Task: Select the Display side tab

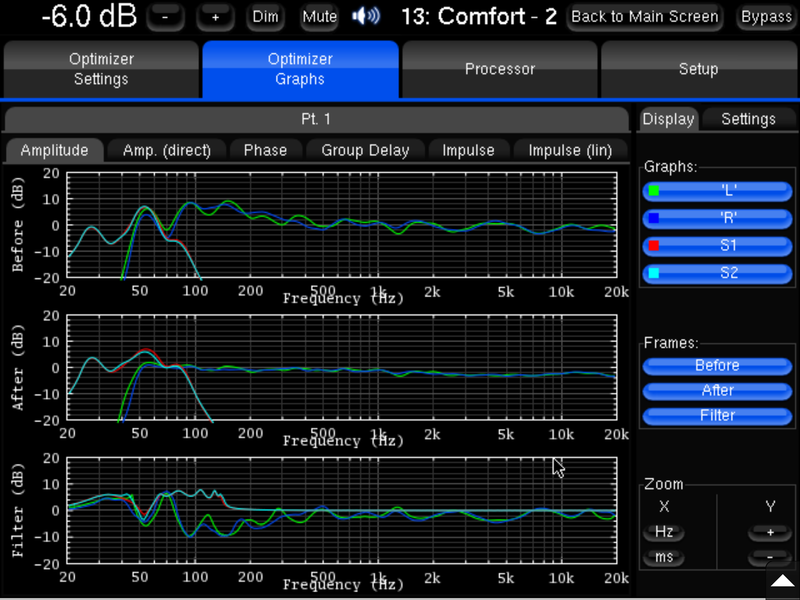Action: pyautogui.click(x=668, y=119)
